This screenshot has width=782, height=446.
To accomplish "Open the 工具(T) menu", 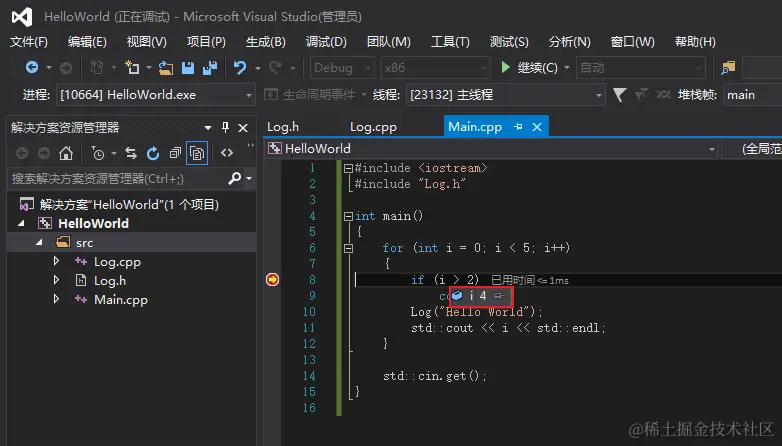I will point(450,42).
